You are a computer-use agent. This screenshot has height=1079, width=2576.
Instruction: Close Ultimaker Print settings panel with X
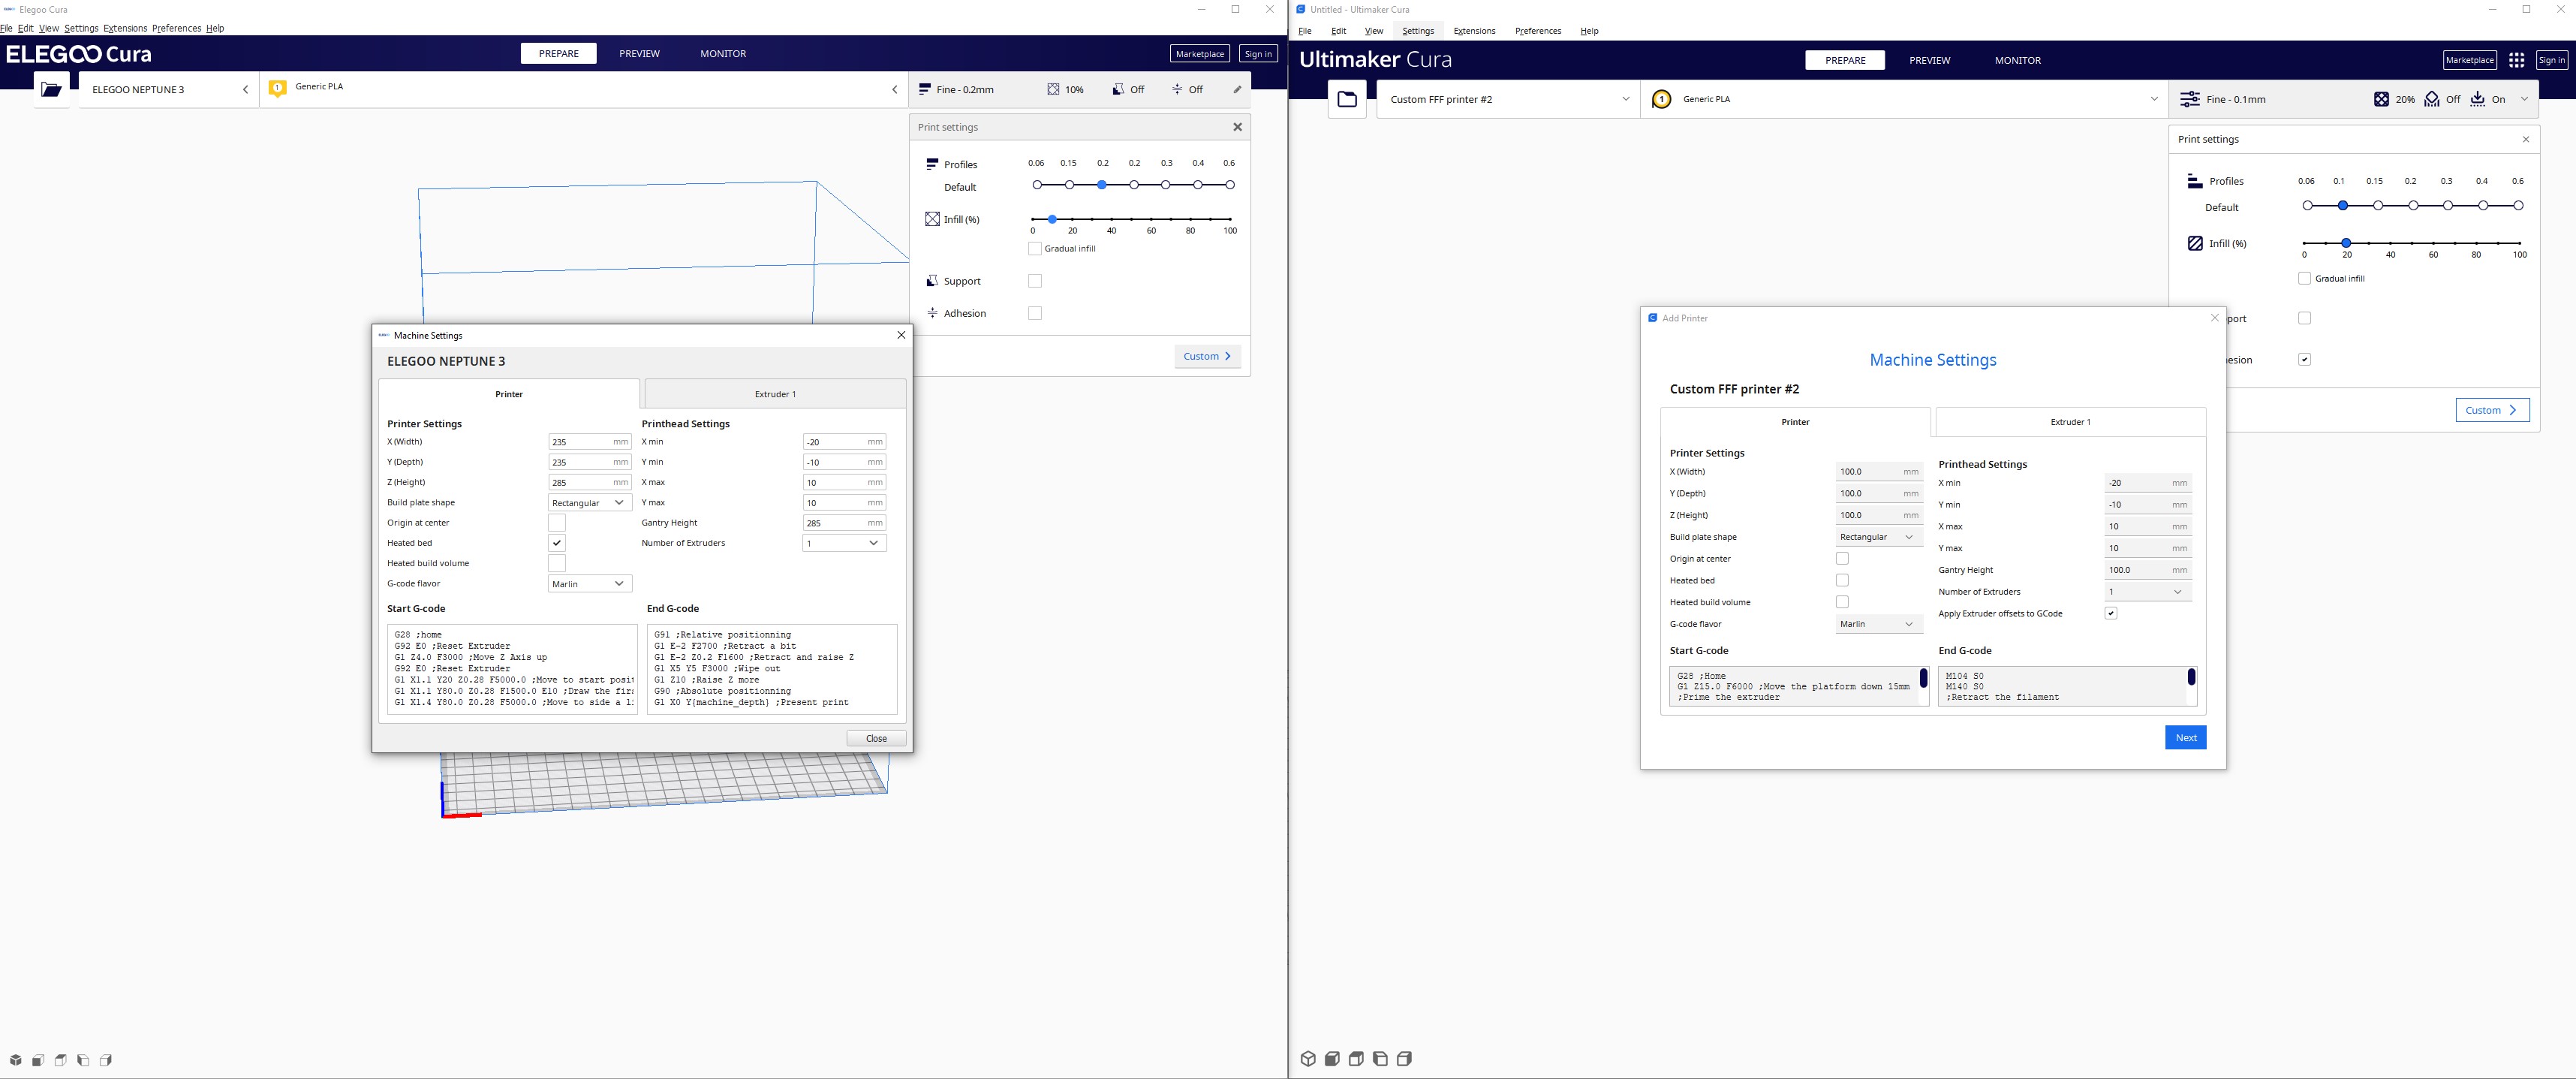pos(2525,139)
